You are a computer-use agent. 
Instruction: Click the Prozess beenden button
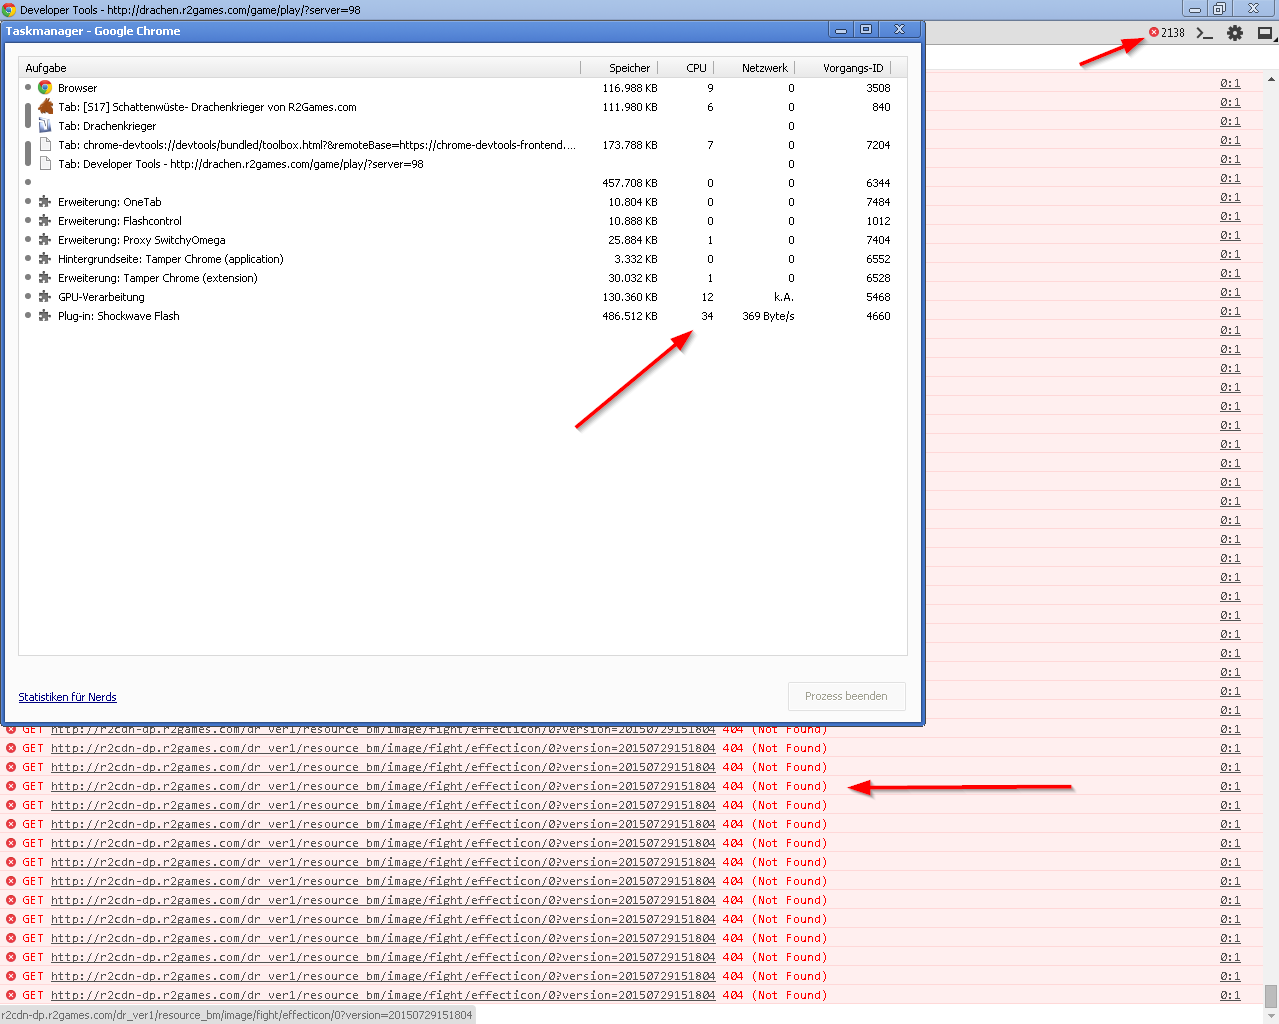[x=846, y=696]
